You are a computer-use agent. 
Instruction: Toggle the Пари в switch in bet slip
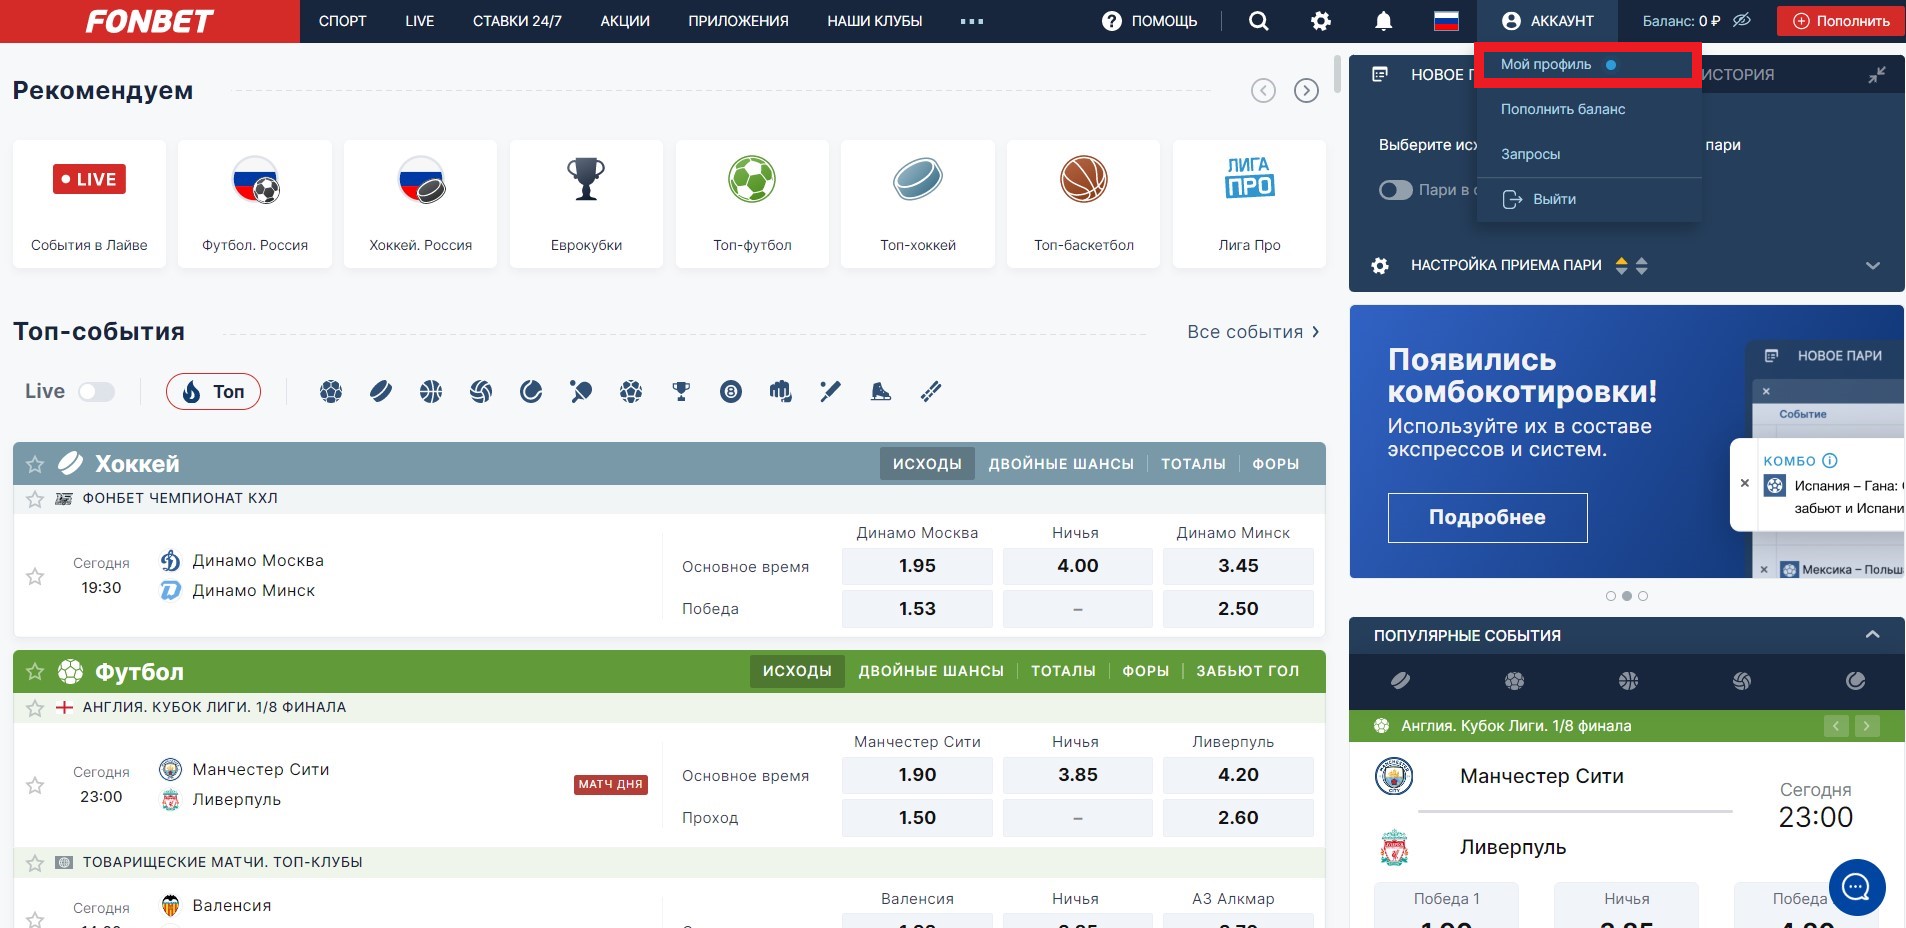(1396, 190)
